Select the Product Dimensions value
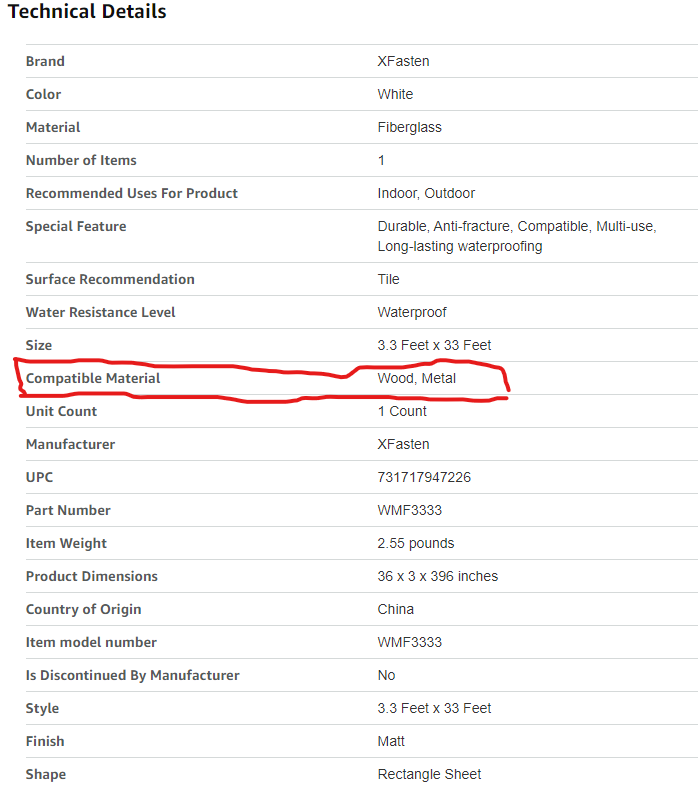The width and height of the screenshot is (698, 787). pyautogui.click(x=437, y=576)
